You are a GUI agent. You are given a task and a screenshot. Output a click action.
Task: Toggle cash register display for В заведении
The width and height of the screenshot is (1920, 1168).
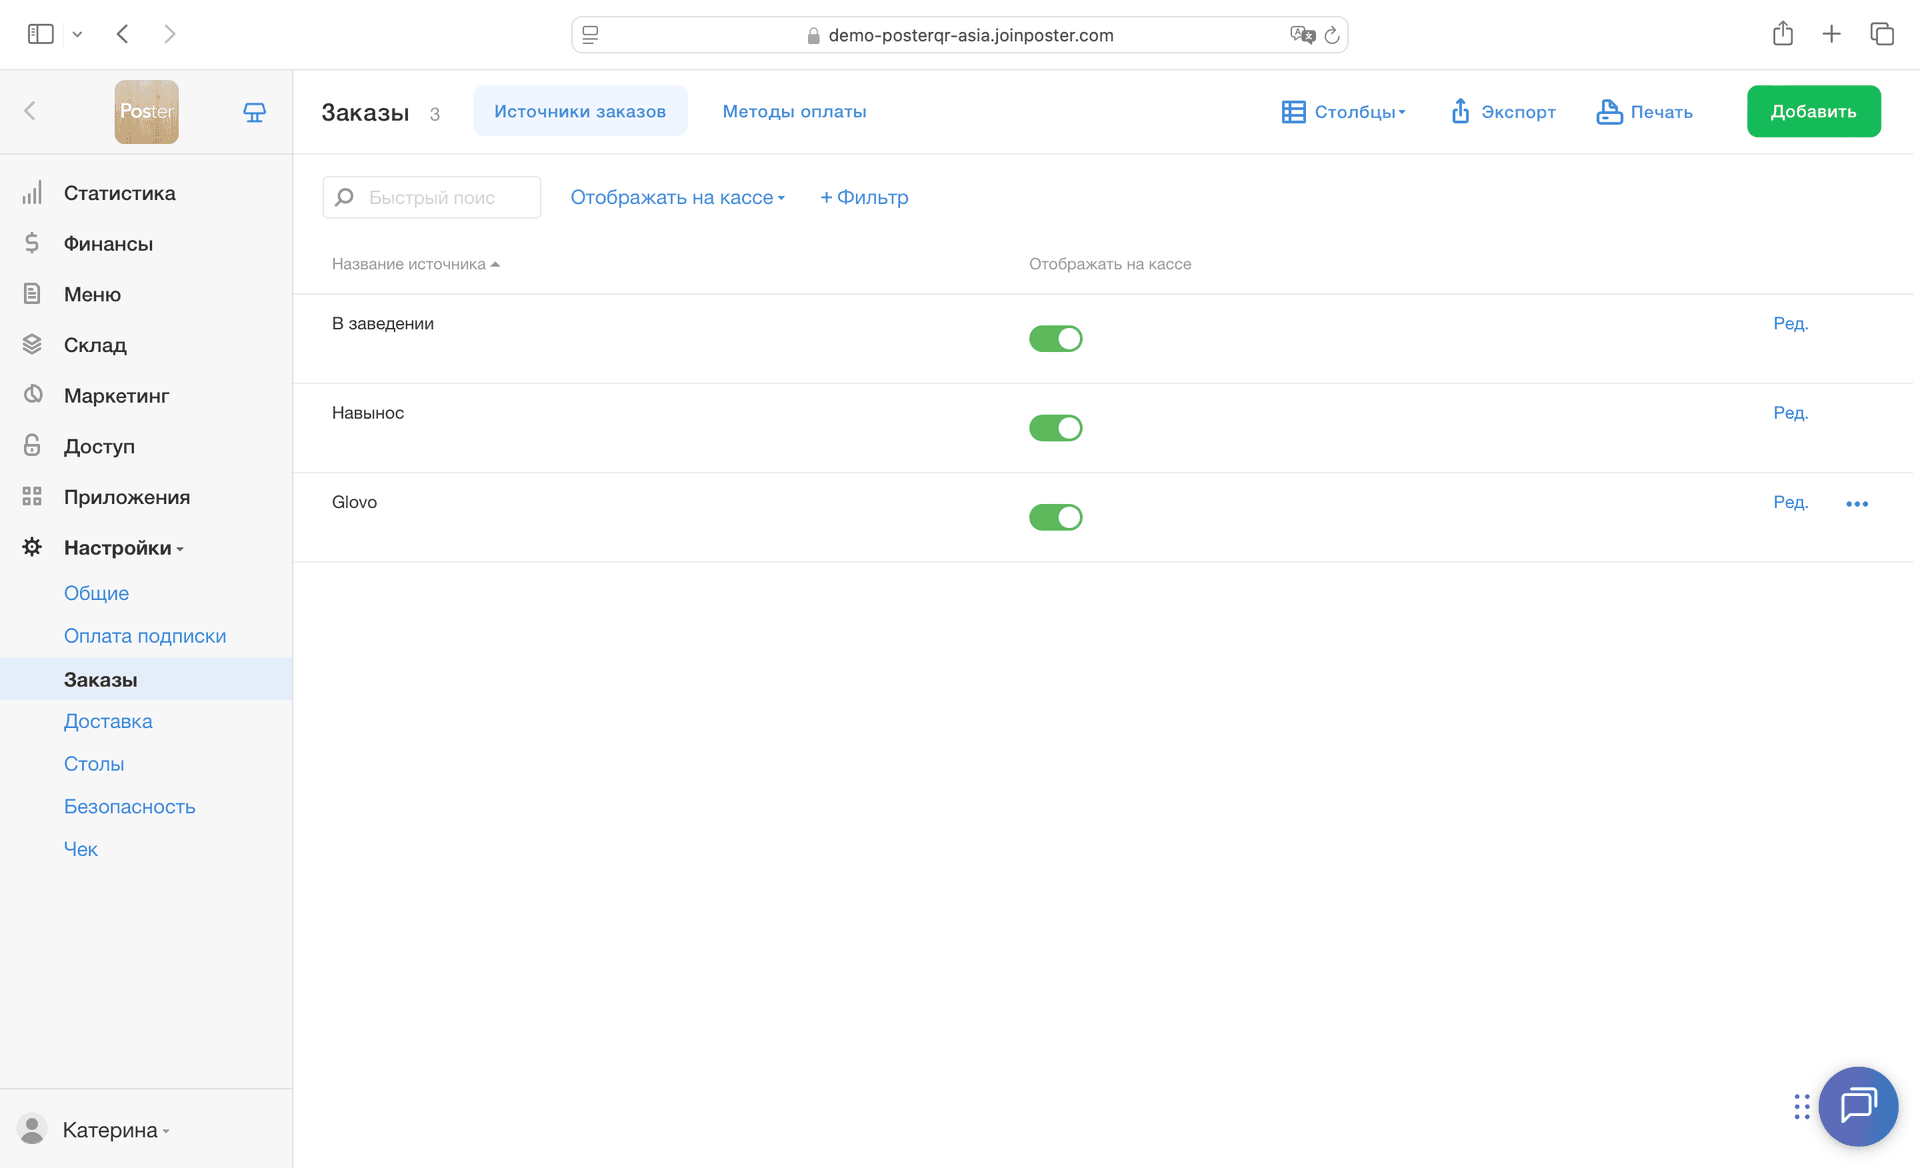[1055, 339]
